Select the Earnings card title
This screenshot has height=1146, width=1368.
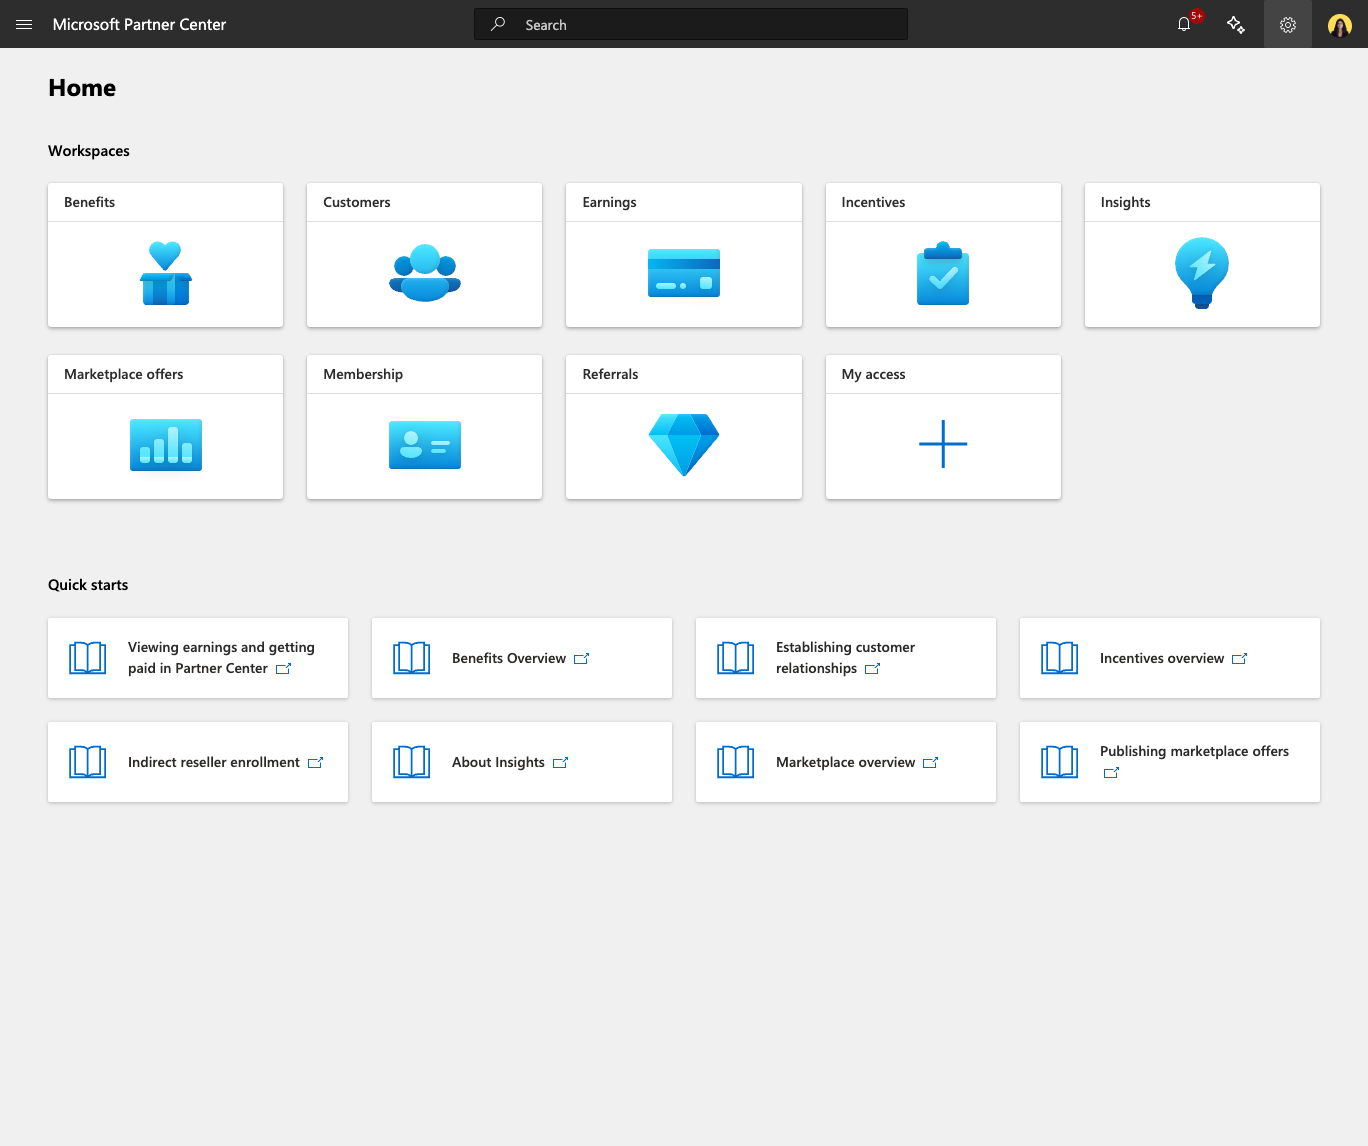click(609, 202)
